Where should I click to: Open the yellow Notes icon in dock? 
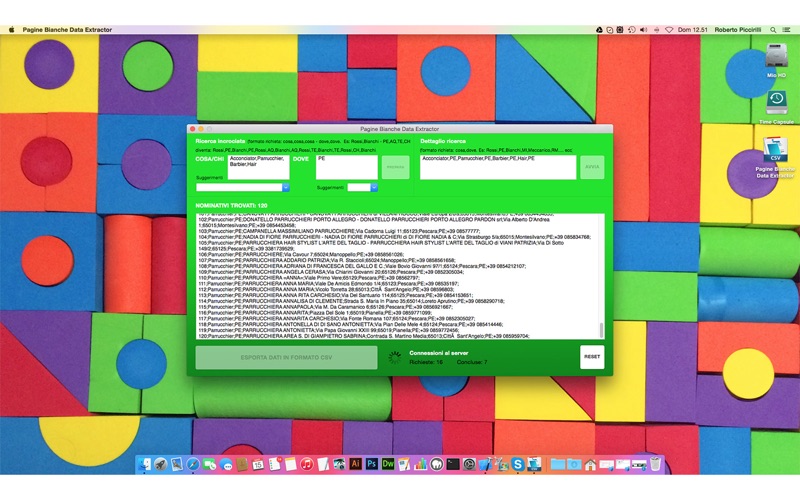pos(291,464)
